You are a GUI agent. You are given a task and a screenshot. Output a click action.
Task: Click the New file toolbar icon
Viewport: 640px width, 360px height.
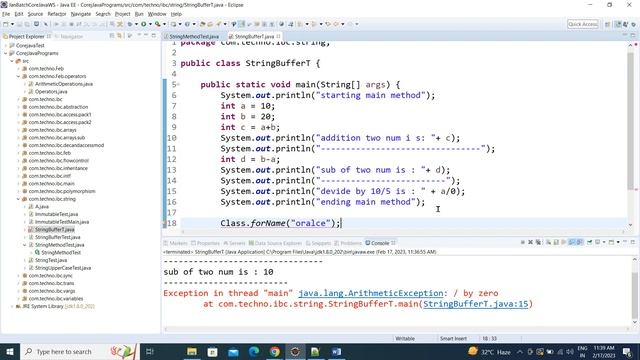(5, 24)
